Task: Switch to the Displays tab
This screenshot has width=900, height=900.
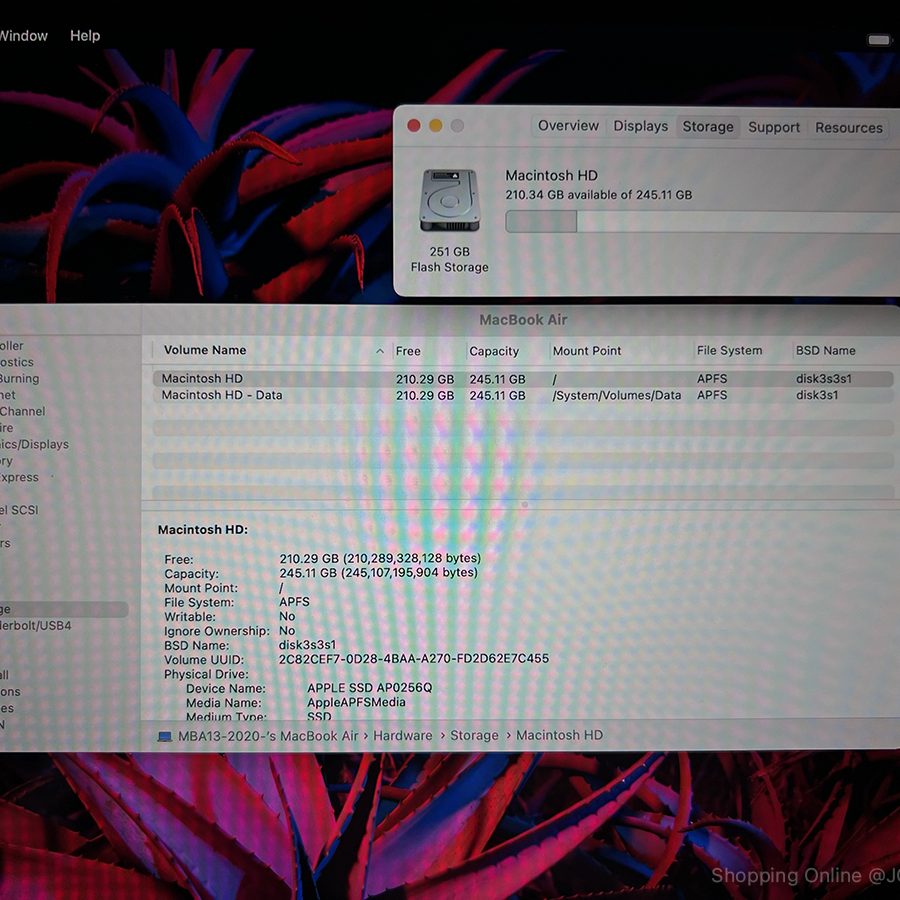Action: [x=641, y=126]
